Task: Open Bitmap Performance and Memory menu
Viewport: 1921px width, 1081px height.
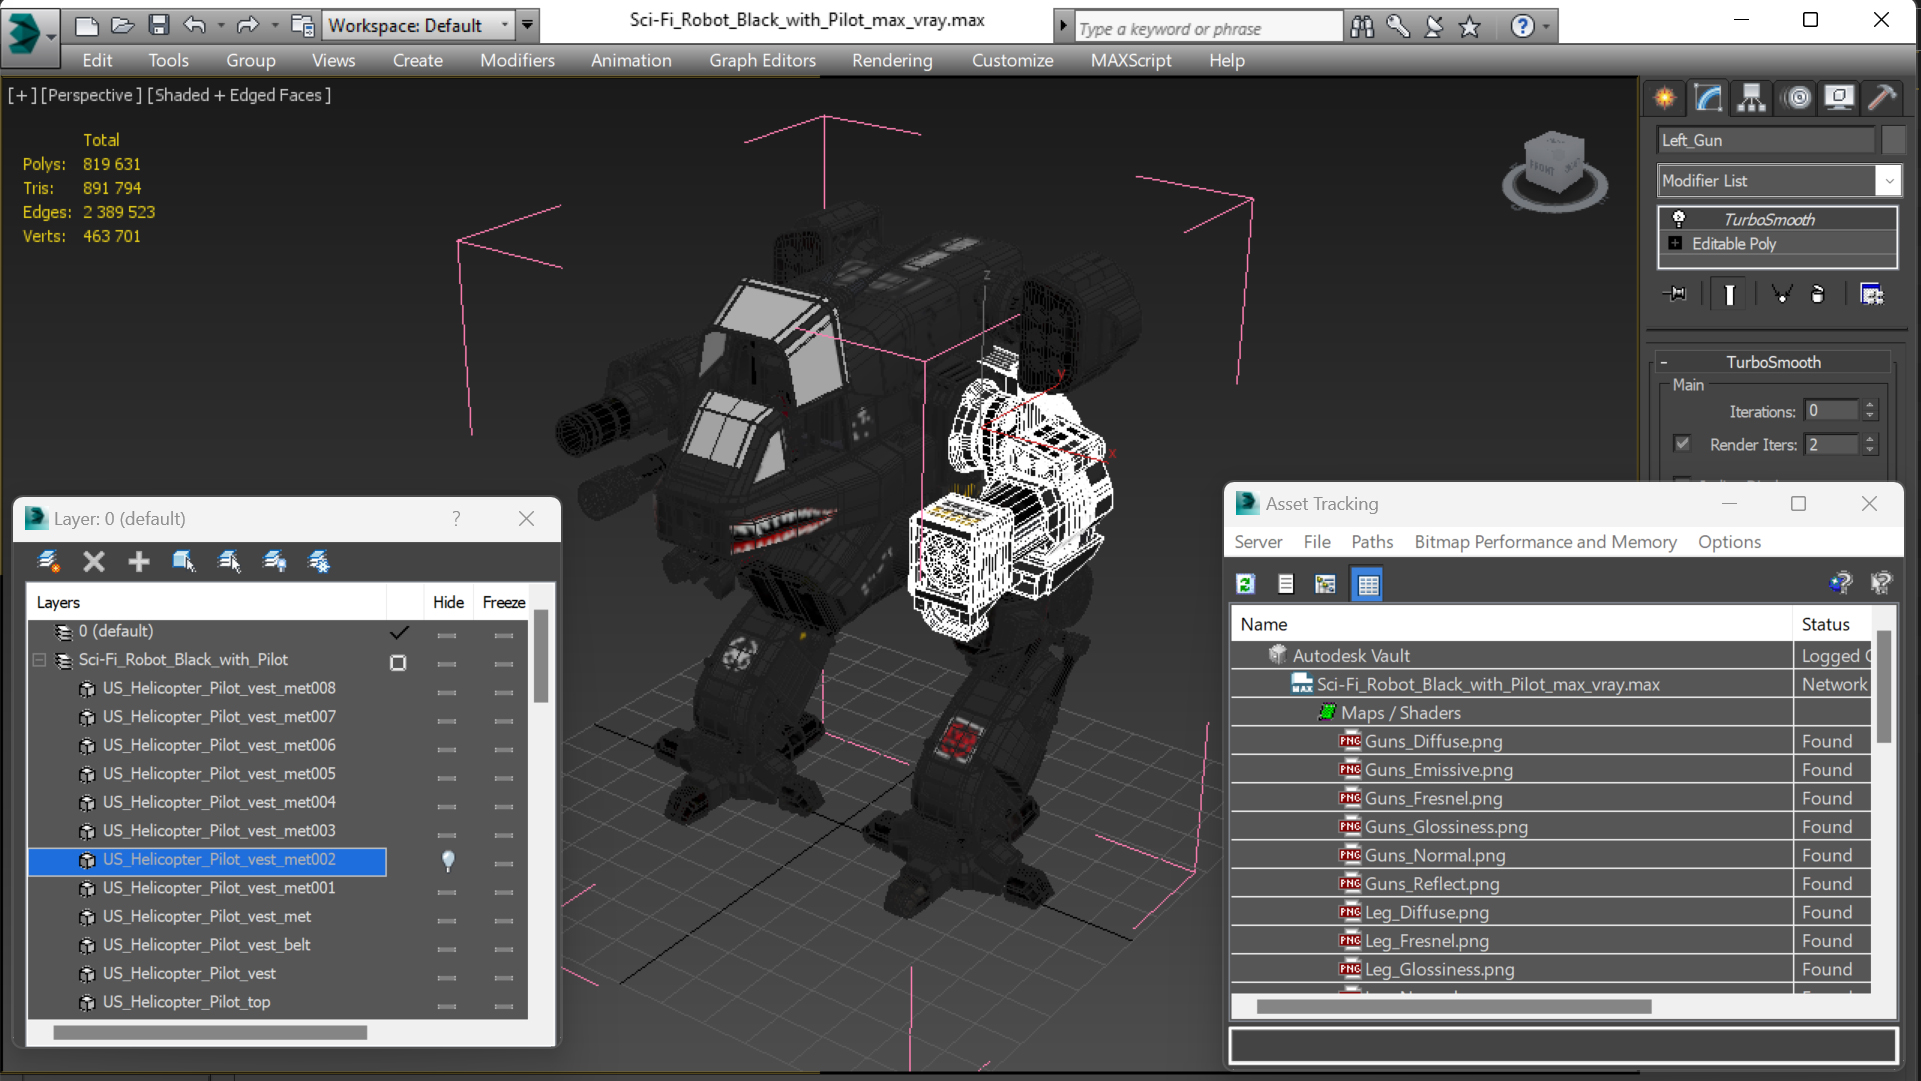Action: pyautogui.click(x=1545, y=541)
